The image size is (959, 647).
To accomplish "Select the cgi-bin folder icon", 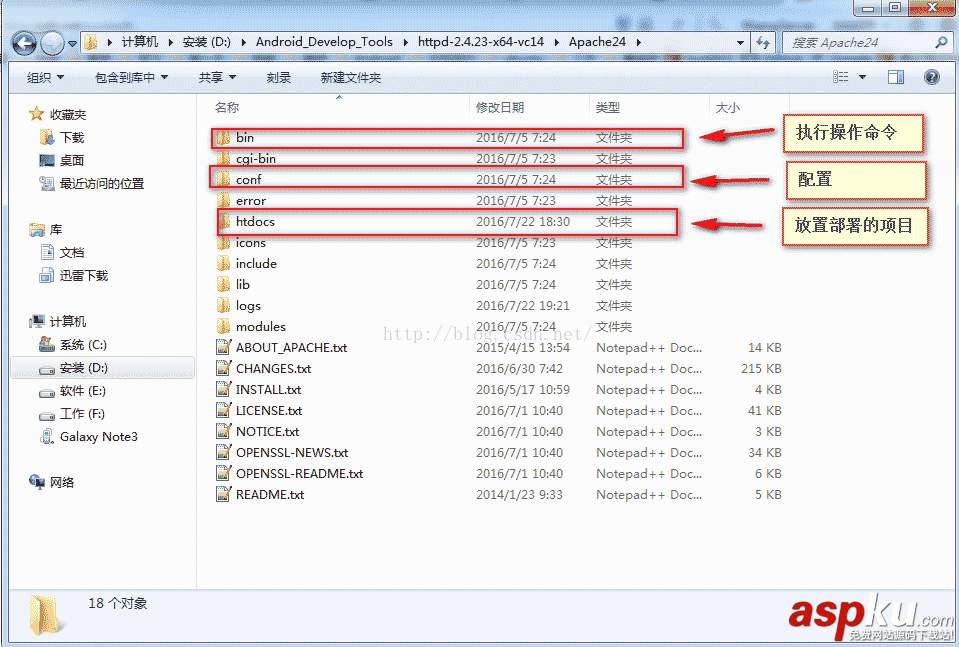I will pos(223,158).
